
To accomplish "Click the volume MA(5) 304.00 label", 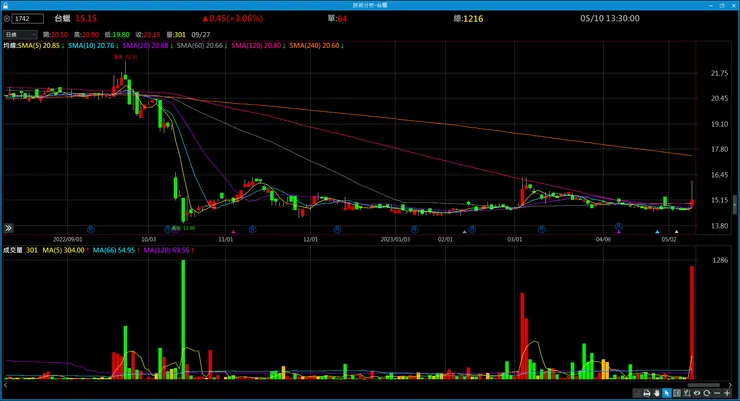I will 63,251.
